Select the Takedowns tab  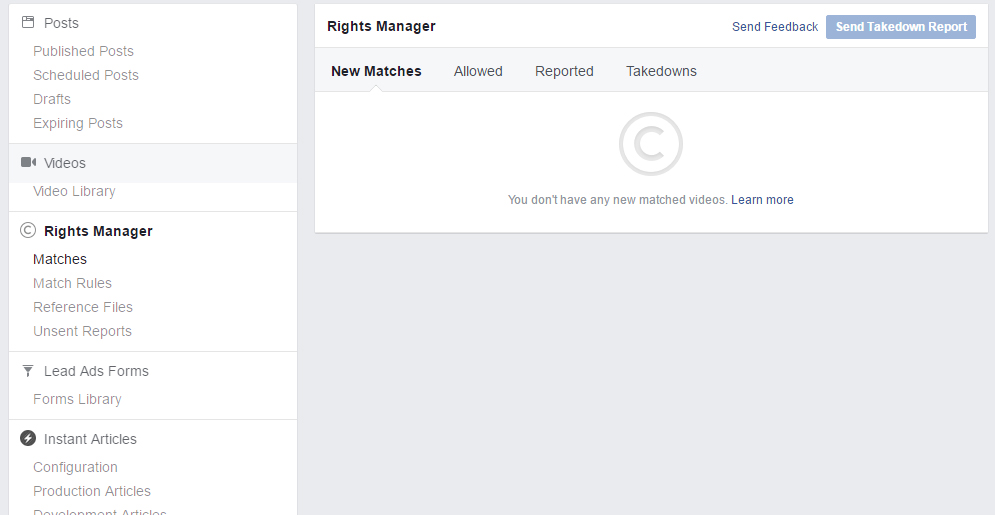pos(661,71)
